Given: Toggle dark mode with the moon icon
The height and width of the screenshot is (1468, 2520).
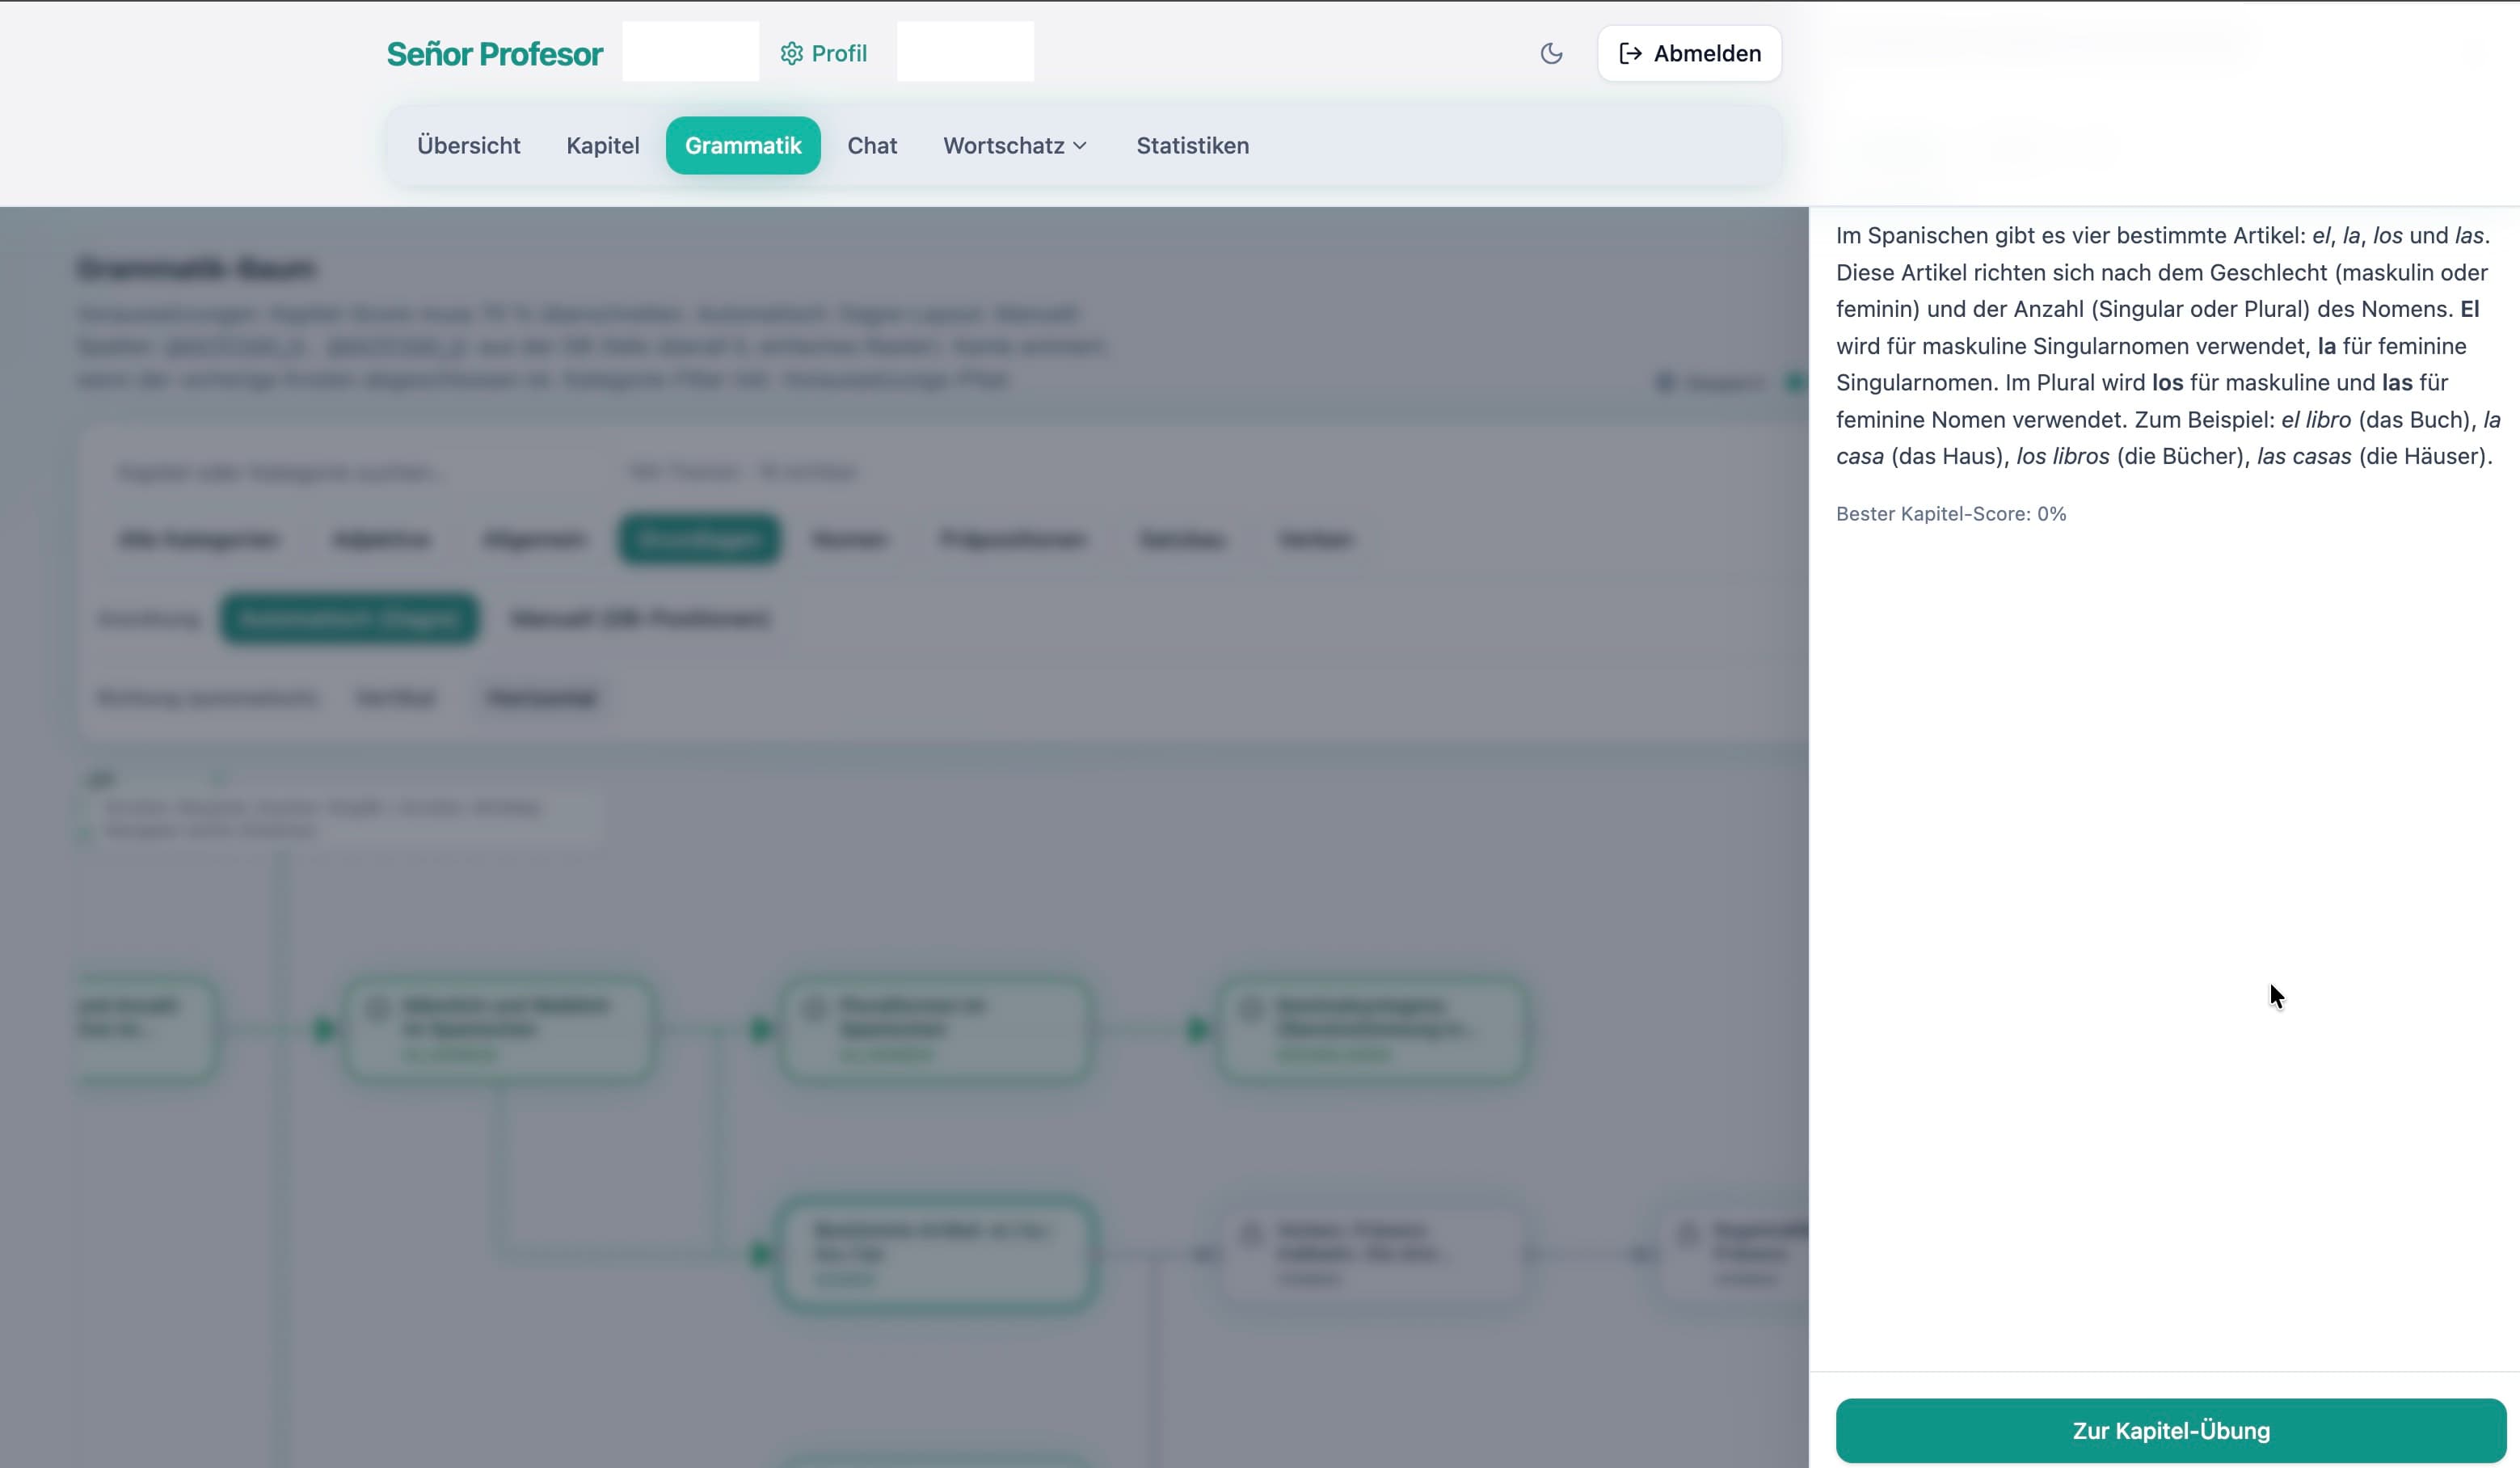Looking at the screenshot, I should coord(1551,53).
